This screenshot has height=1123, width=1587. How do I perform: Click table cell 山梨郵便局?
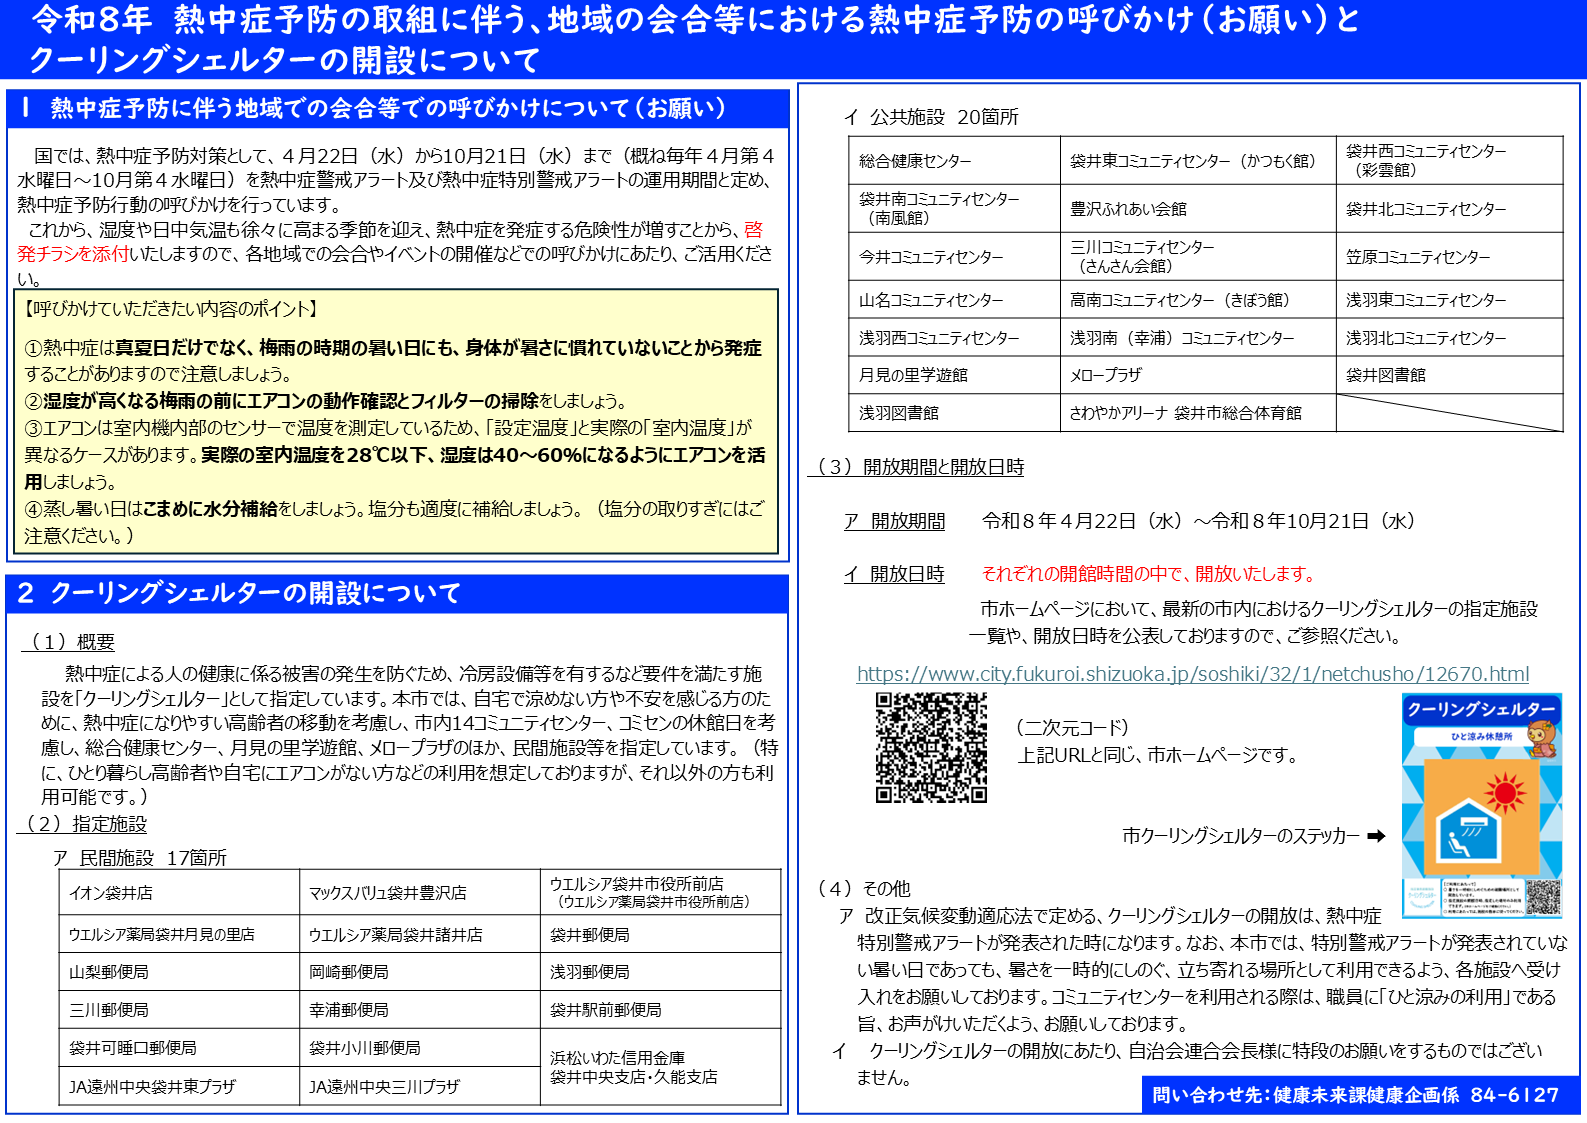tap(179, 972)
